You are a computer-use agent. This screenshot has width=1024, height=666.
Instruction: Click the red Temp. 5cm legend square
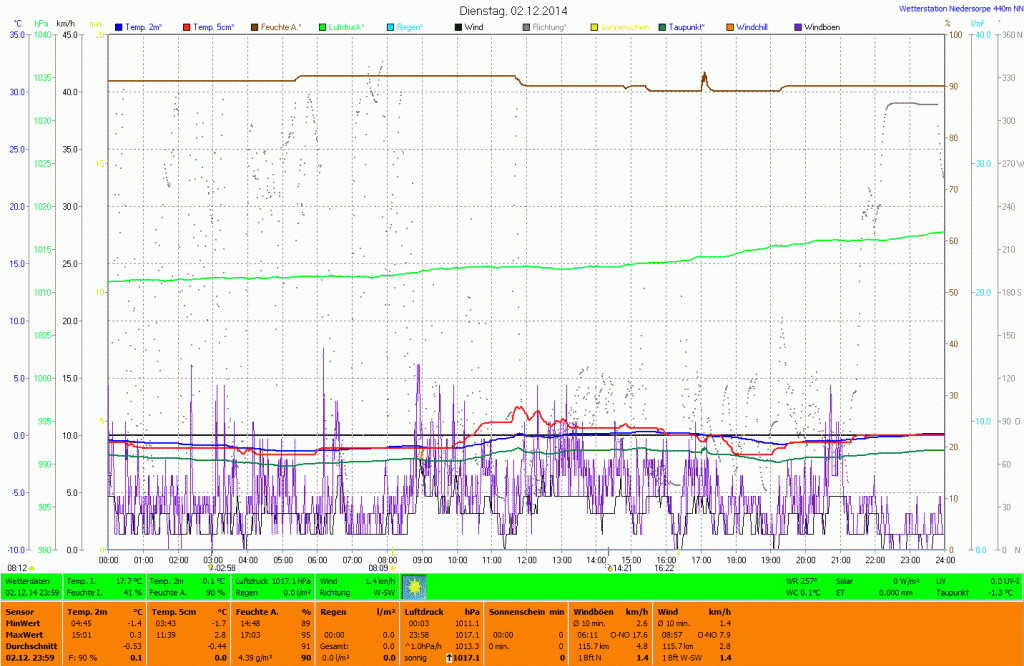coord(187,26)
